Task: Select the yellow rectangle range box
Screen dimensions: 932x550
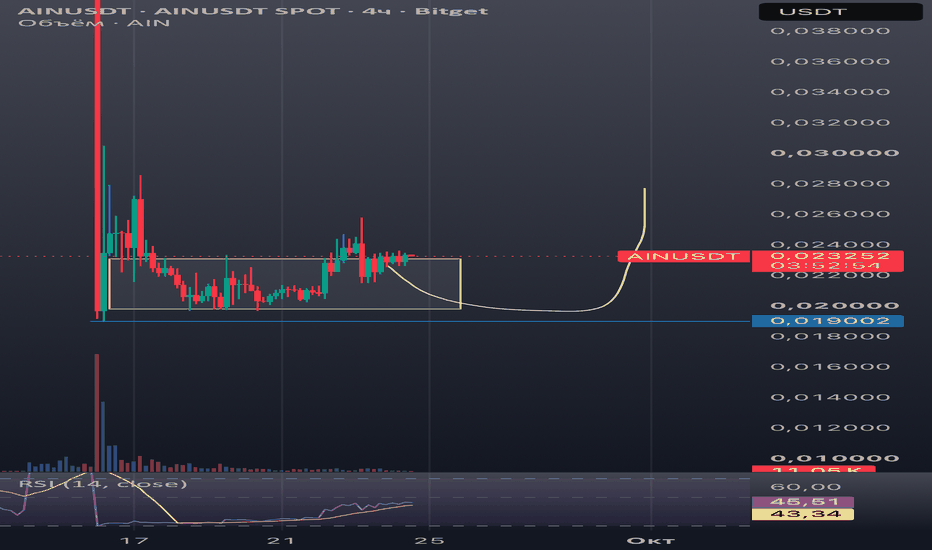Action: coord(285,284)
